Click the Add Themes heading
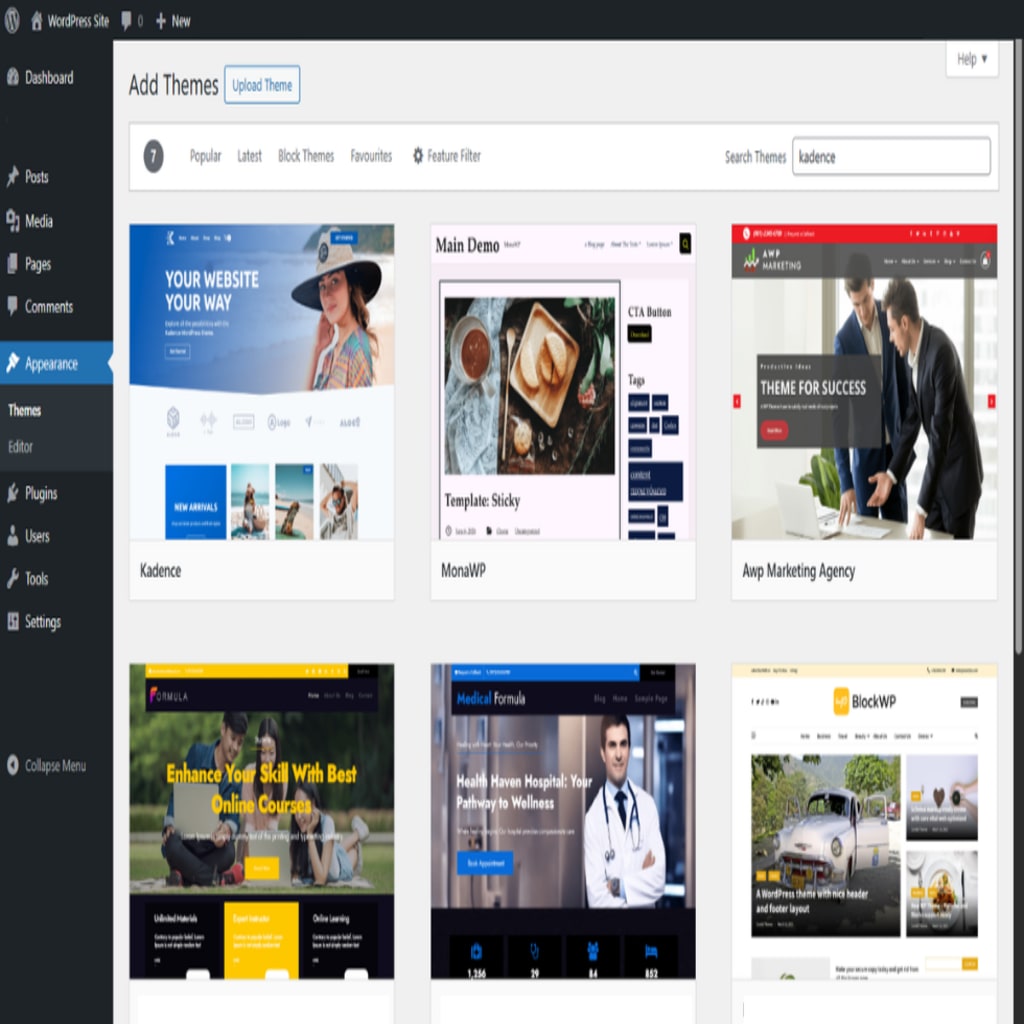Screen dimensions: 1024x1024 click(x=173, y=85)
